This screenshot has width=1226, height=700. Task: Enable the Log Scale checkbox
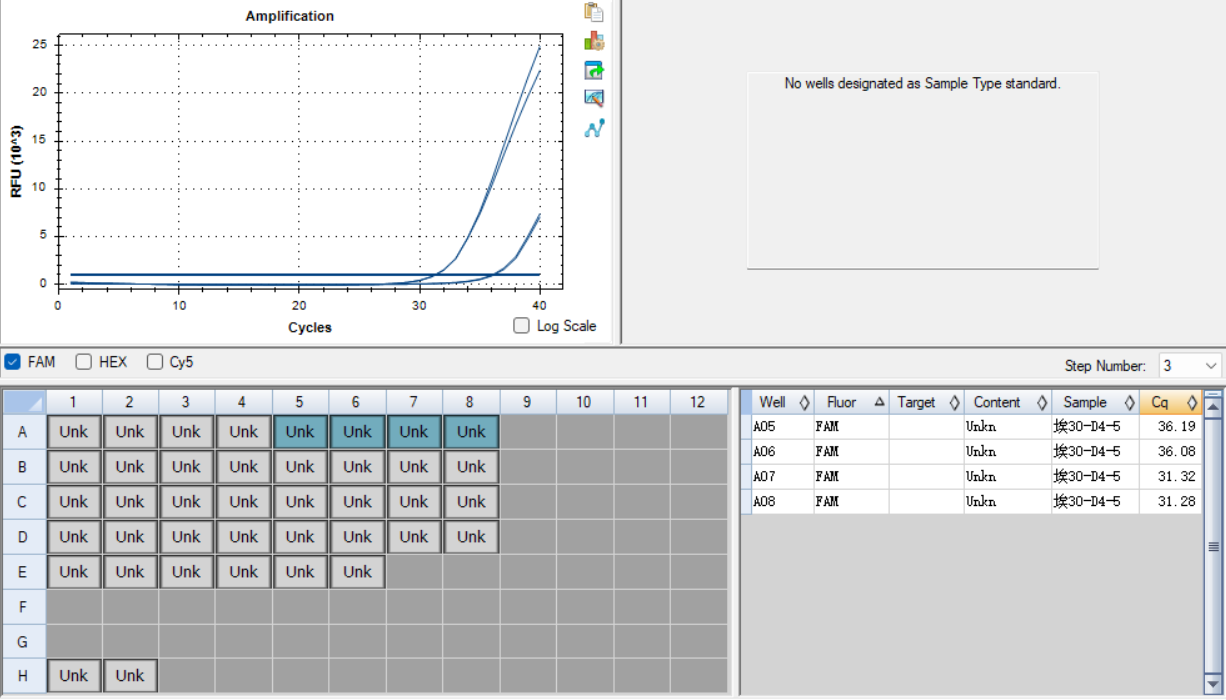pyautogui.click(x=521, y=325)
